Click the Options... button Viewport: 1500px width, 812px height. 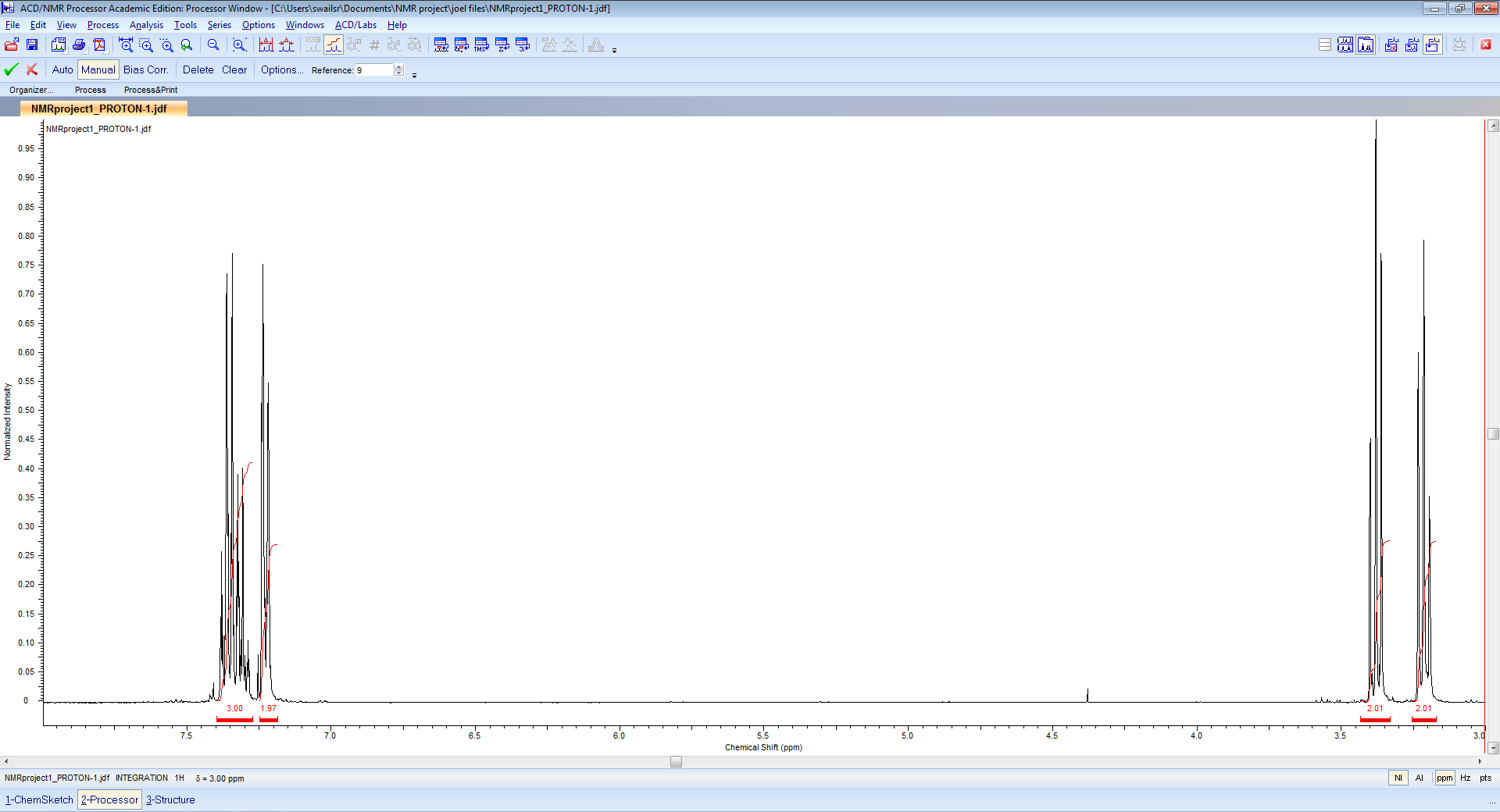[x=282, y=70]
